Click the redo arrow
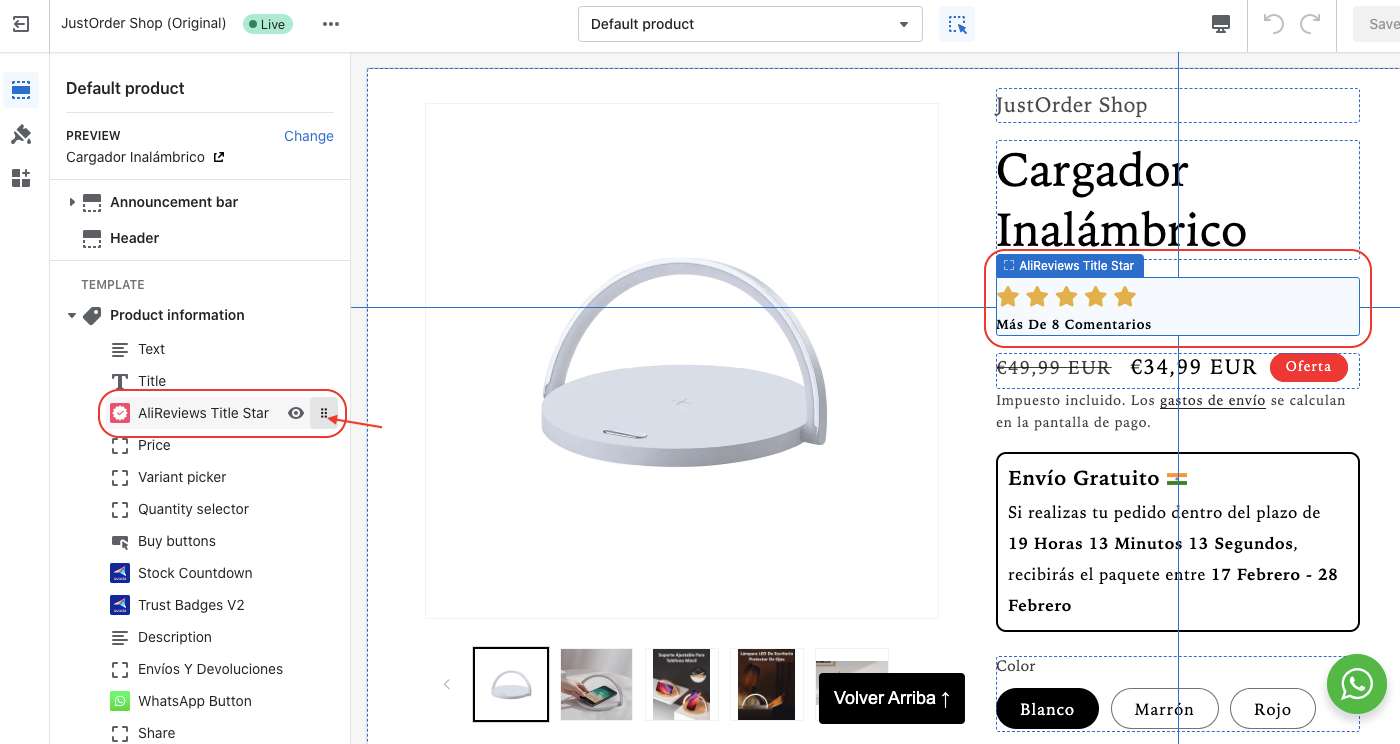 [1310, 24]
